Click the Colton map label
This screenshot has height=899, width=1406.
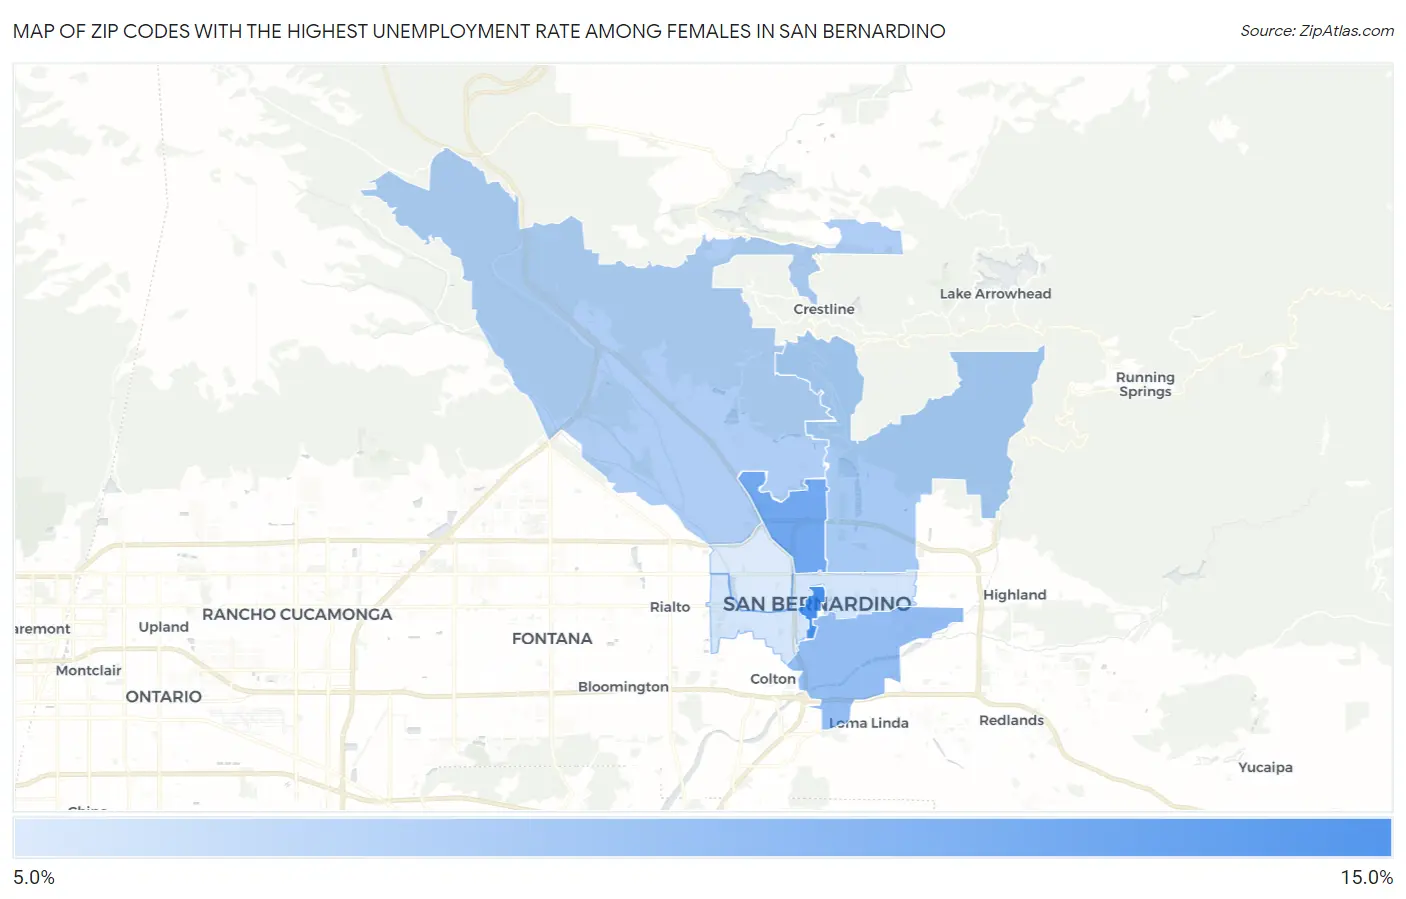(x=773, y=679)
